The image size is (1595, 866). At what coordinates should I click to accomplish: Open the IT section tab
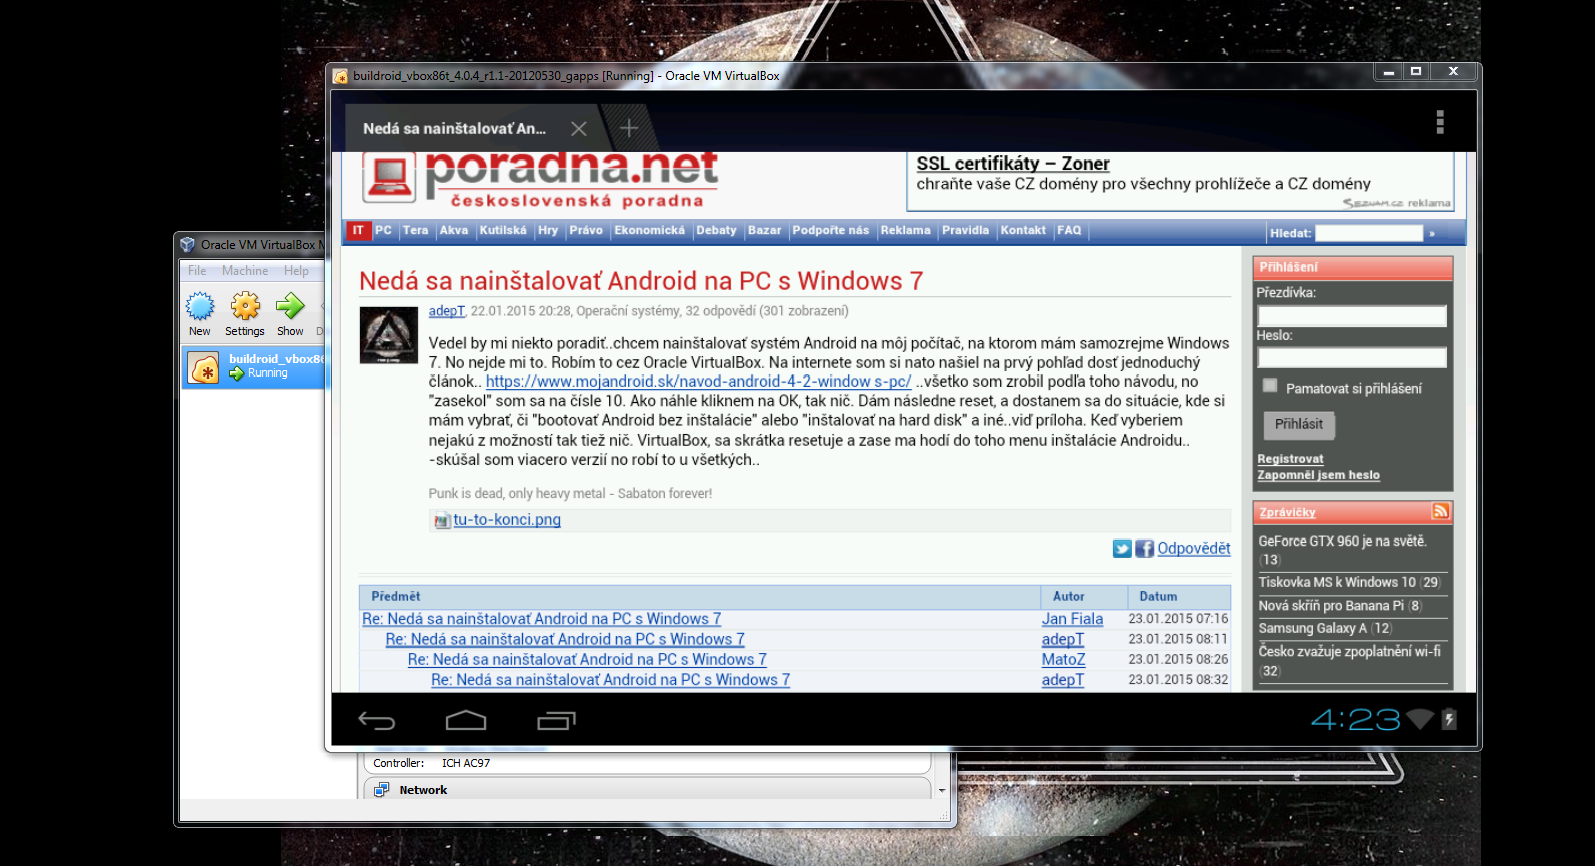click(x=358, y=231)
